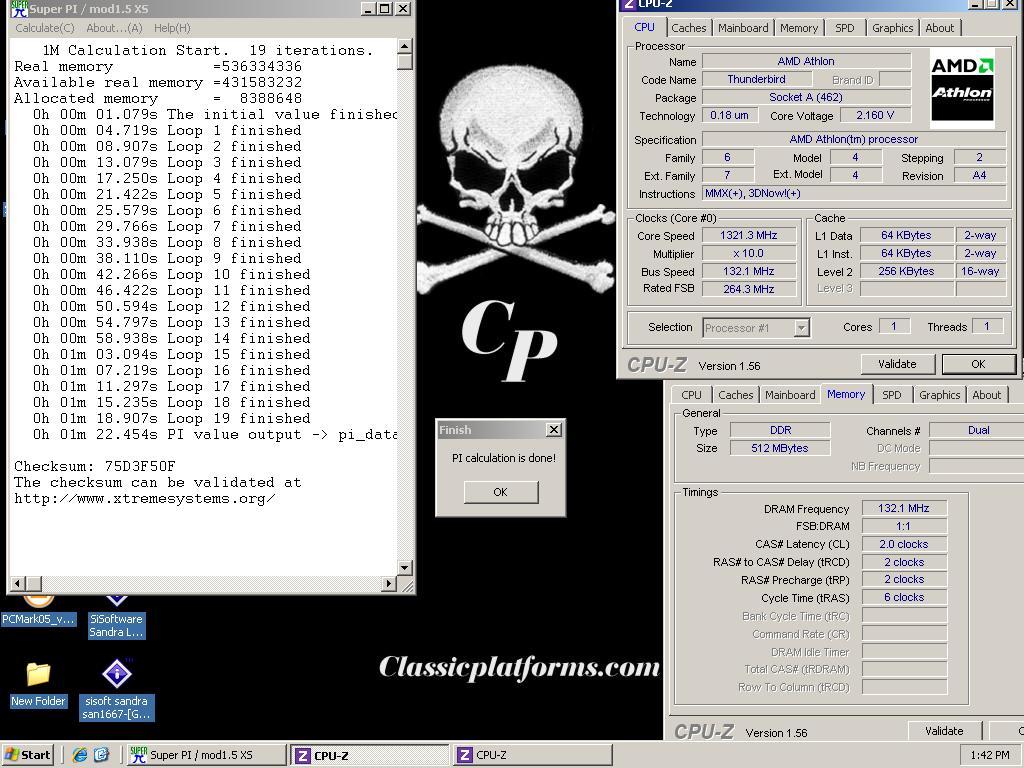The image size is (1024, 768).
Task: Click Internet Explorer quick launch icon
Action: (80, 755)
